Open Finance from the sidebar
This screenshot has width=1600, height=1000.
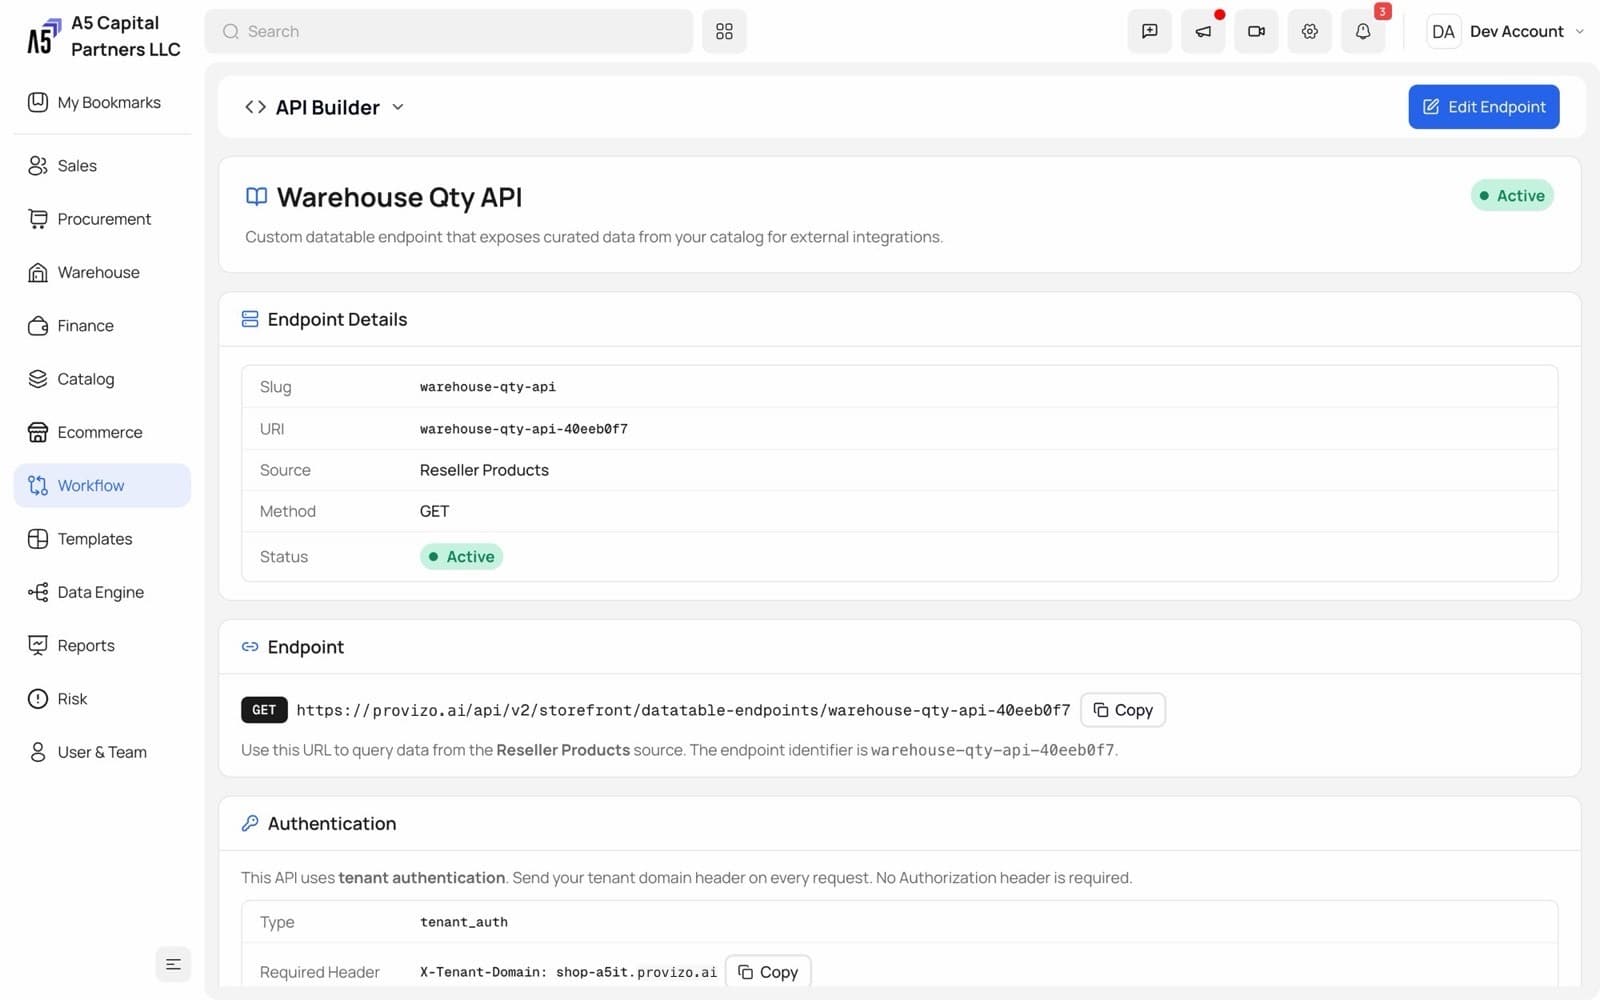tap(102, 325)
